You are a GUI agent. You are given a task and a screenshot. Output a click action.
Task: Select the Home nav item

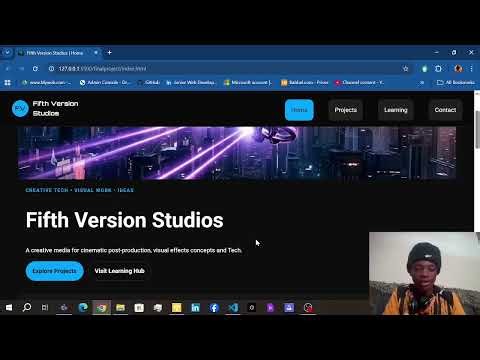click(299, 110)
